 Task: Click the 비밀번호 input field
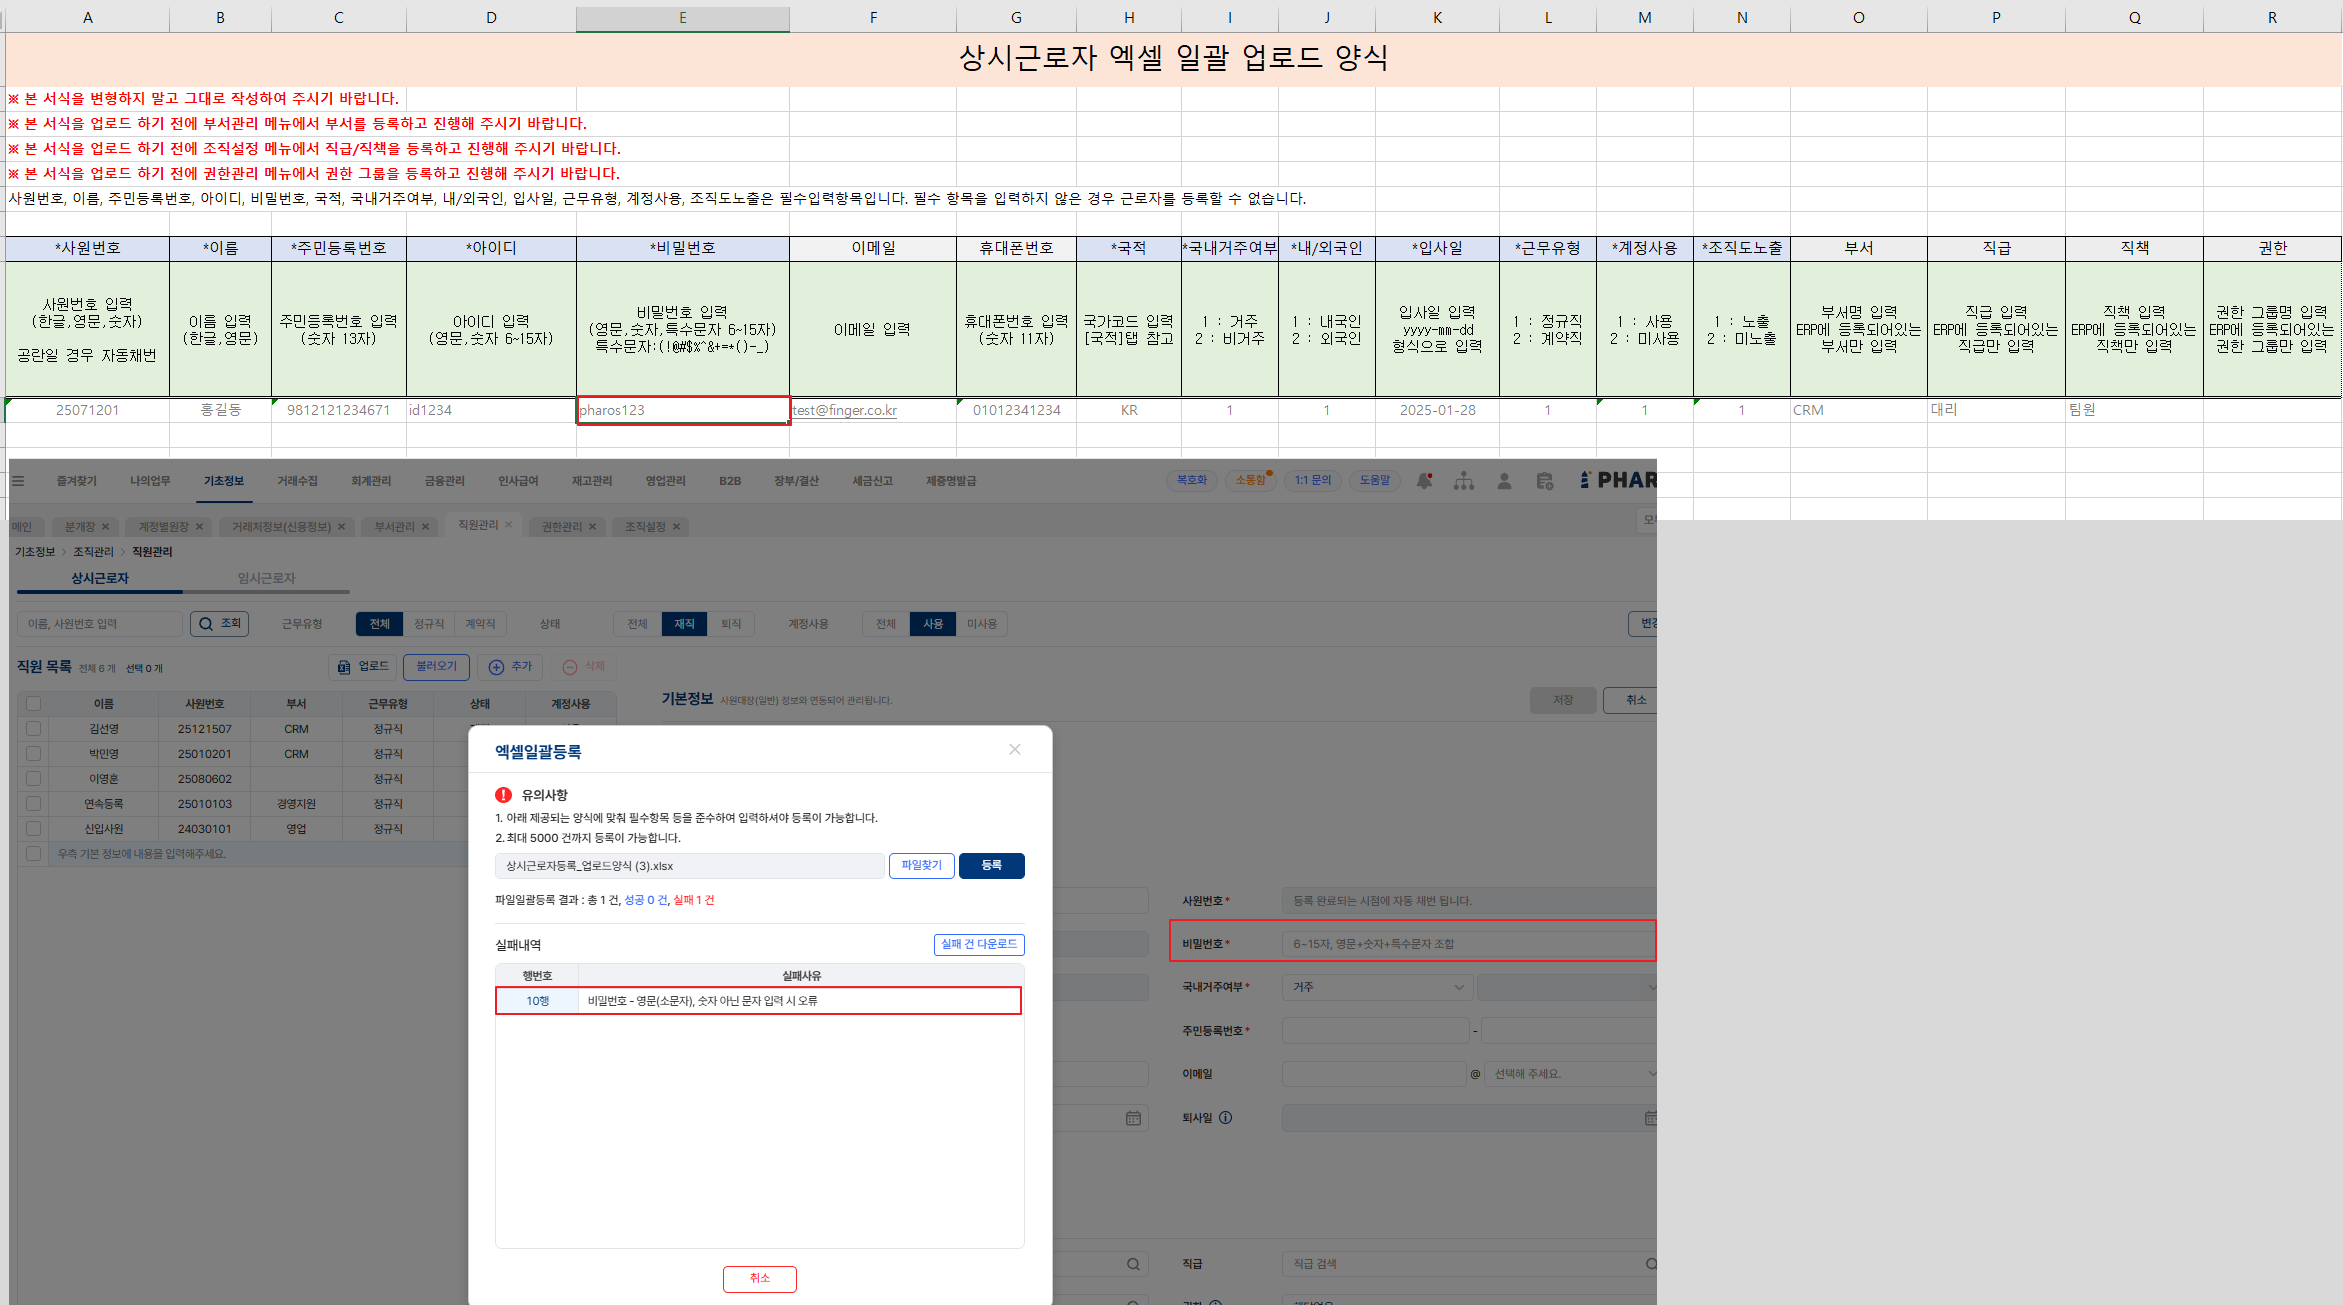click(1469, 944)
